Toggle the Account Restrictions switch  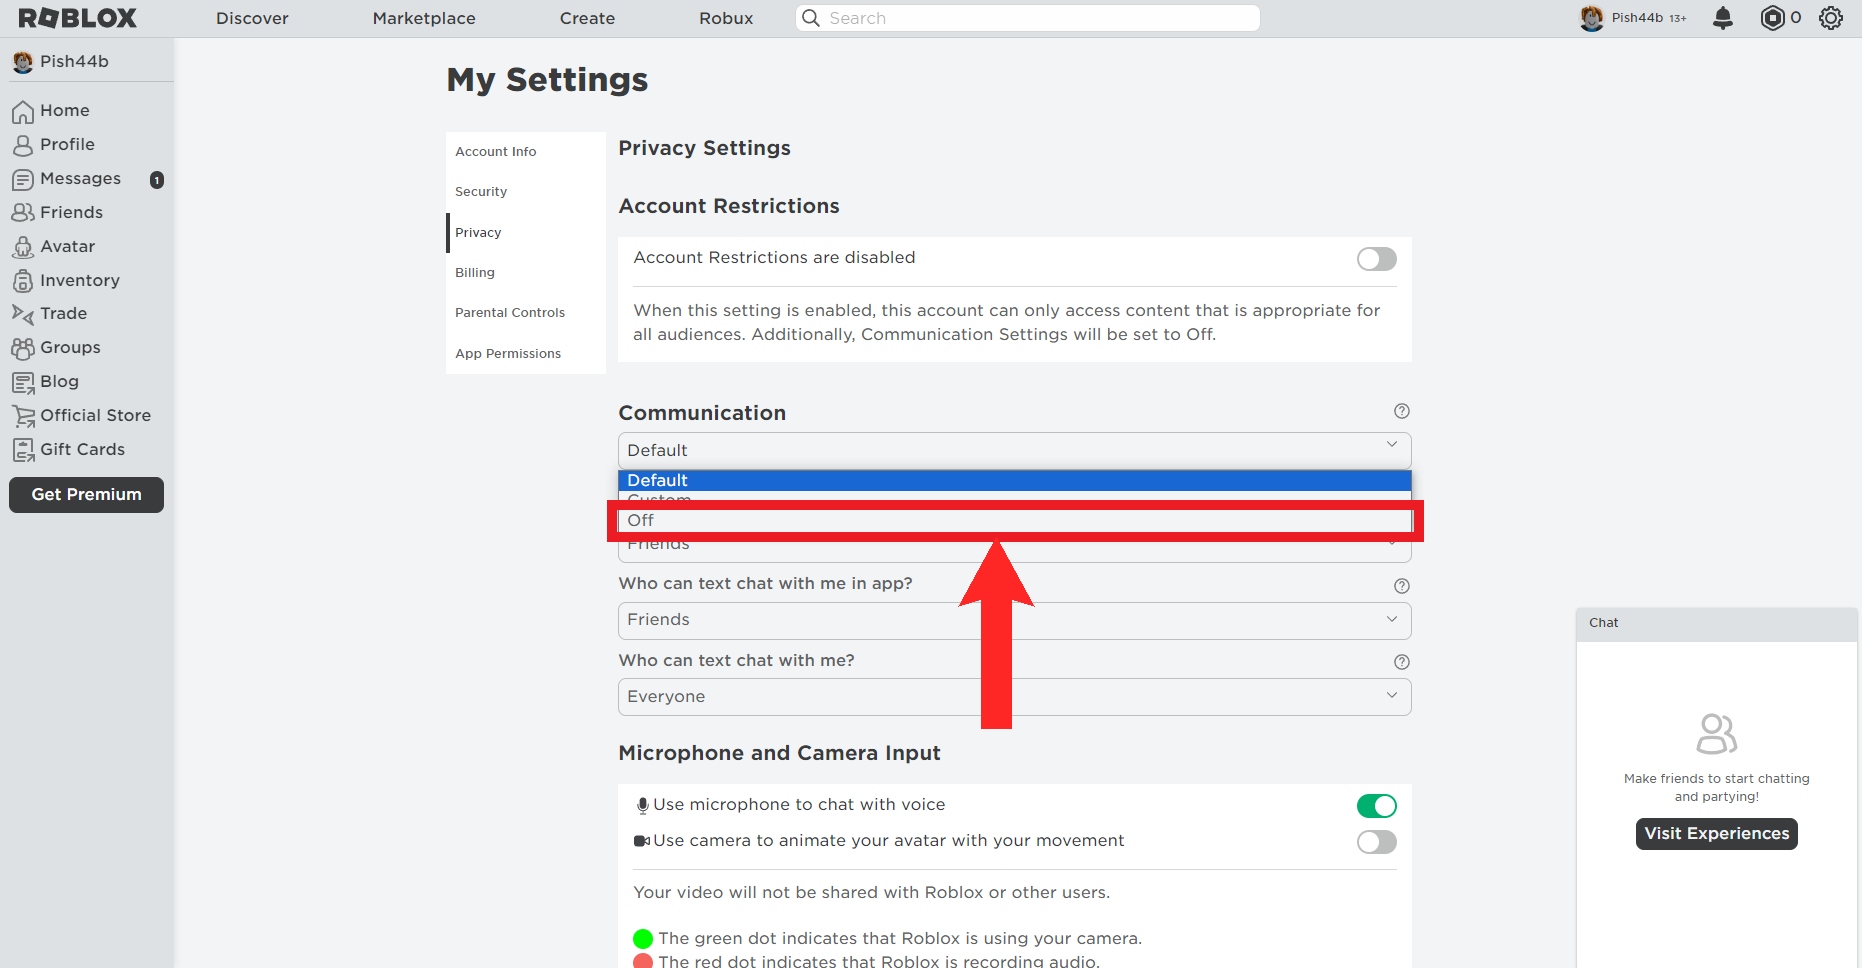point(1376,259)
